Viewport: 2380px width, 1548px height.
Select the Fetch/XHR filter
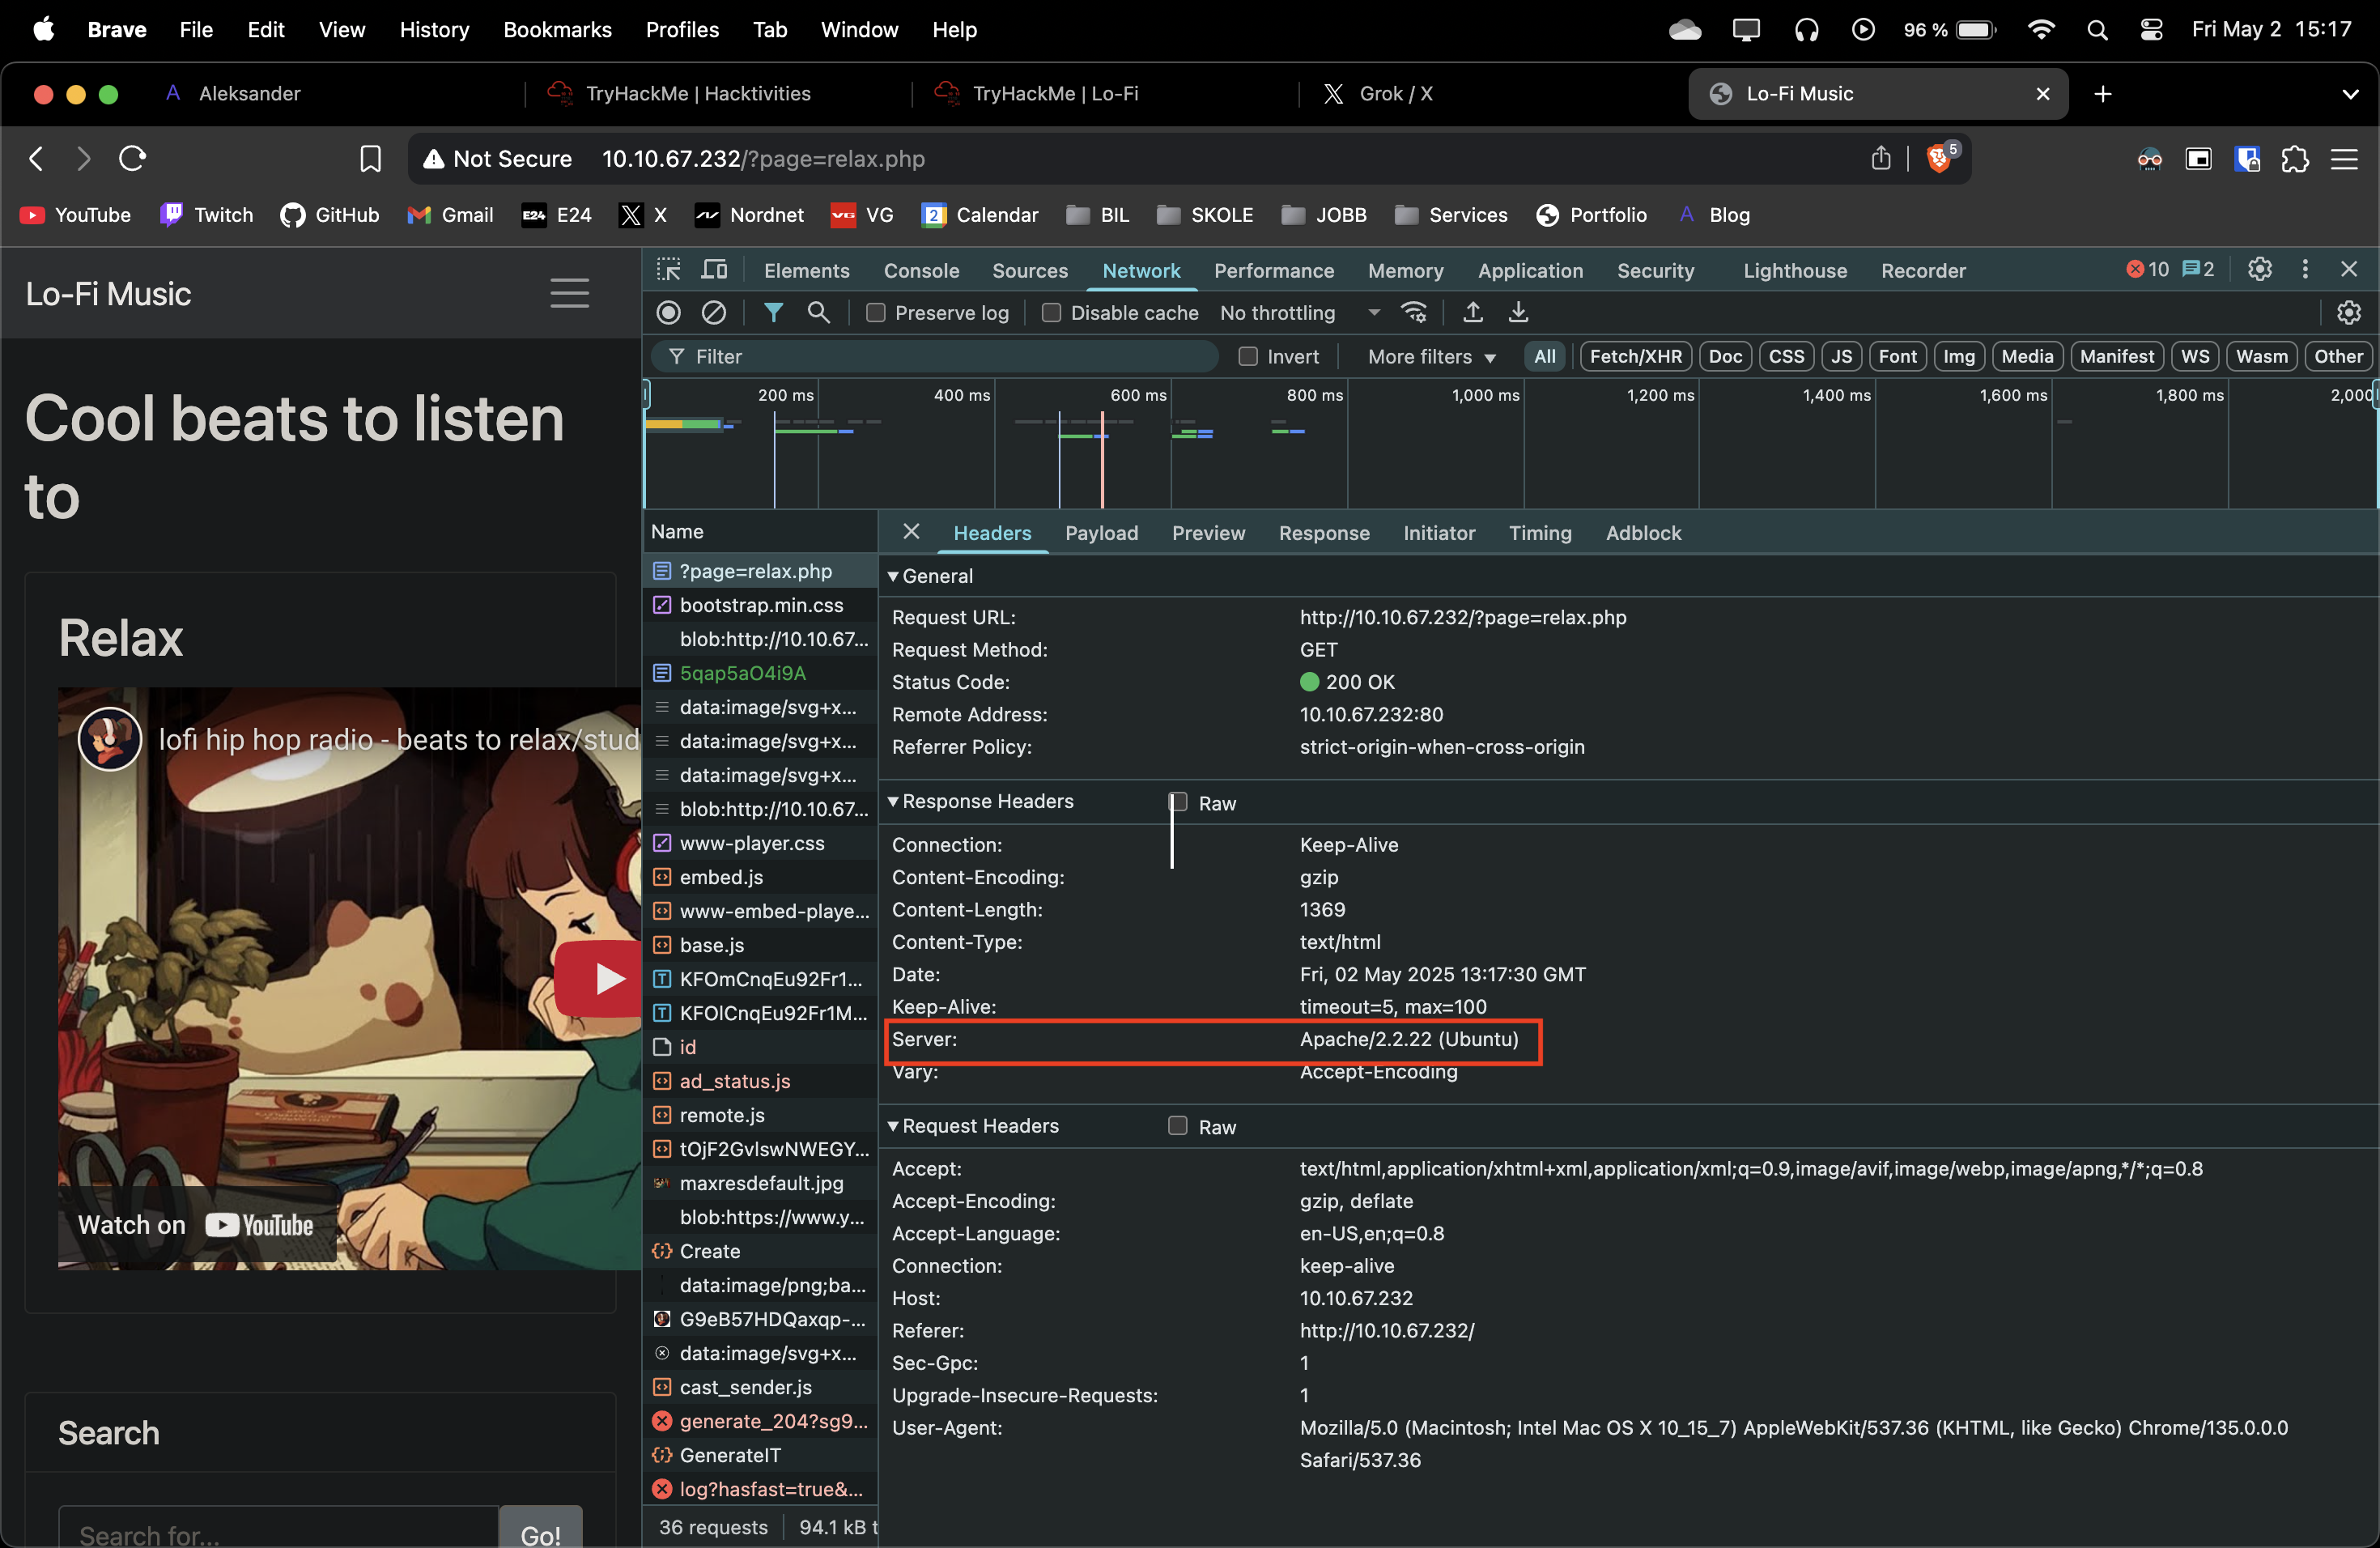pos(1635,356)
